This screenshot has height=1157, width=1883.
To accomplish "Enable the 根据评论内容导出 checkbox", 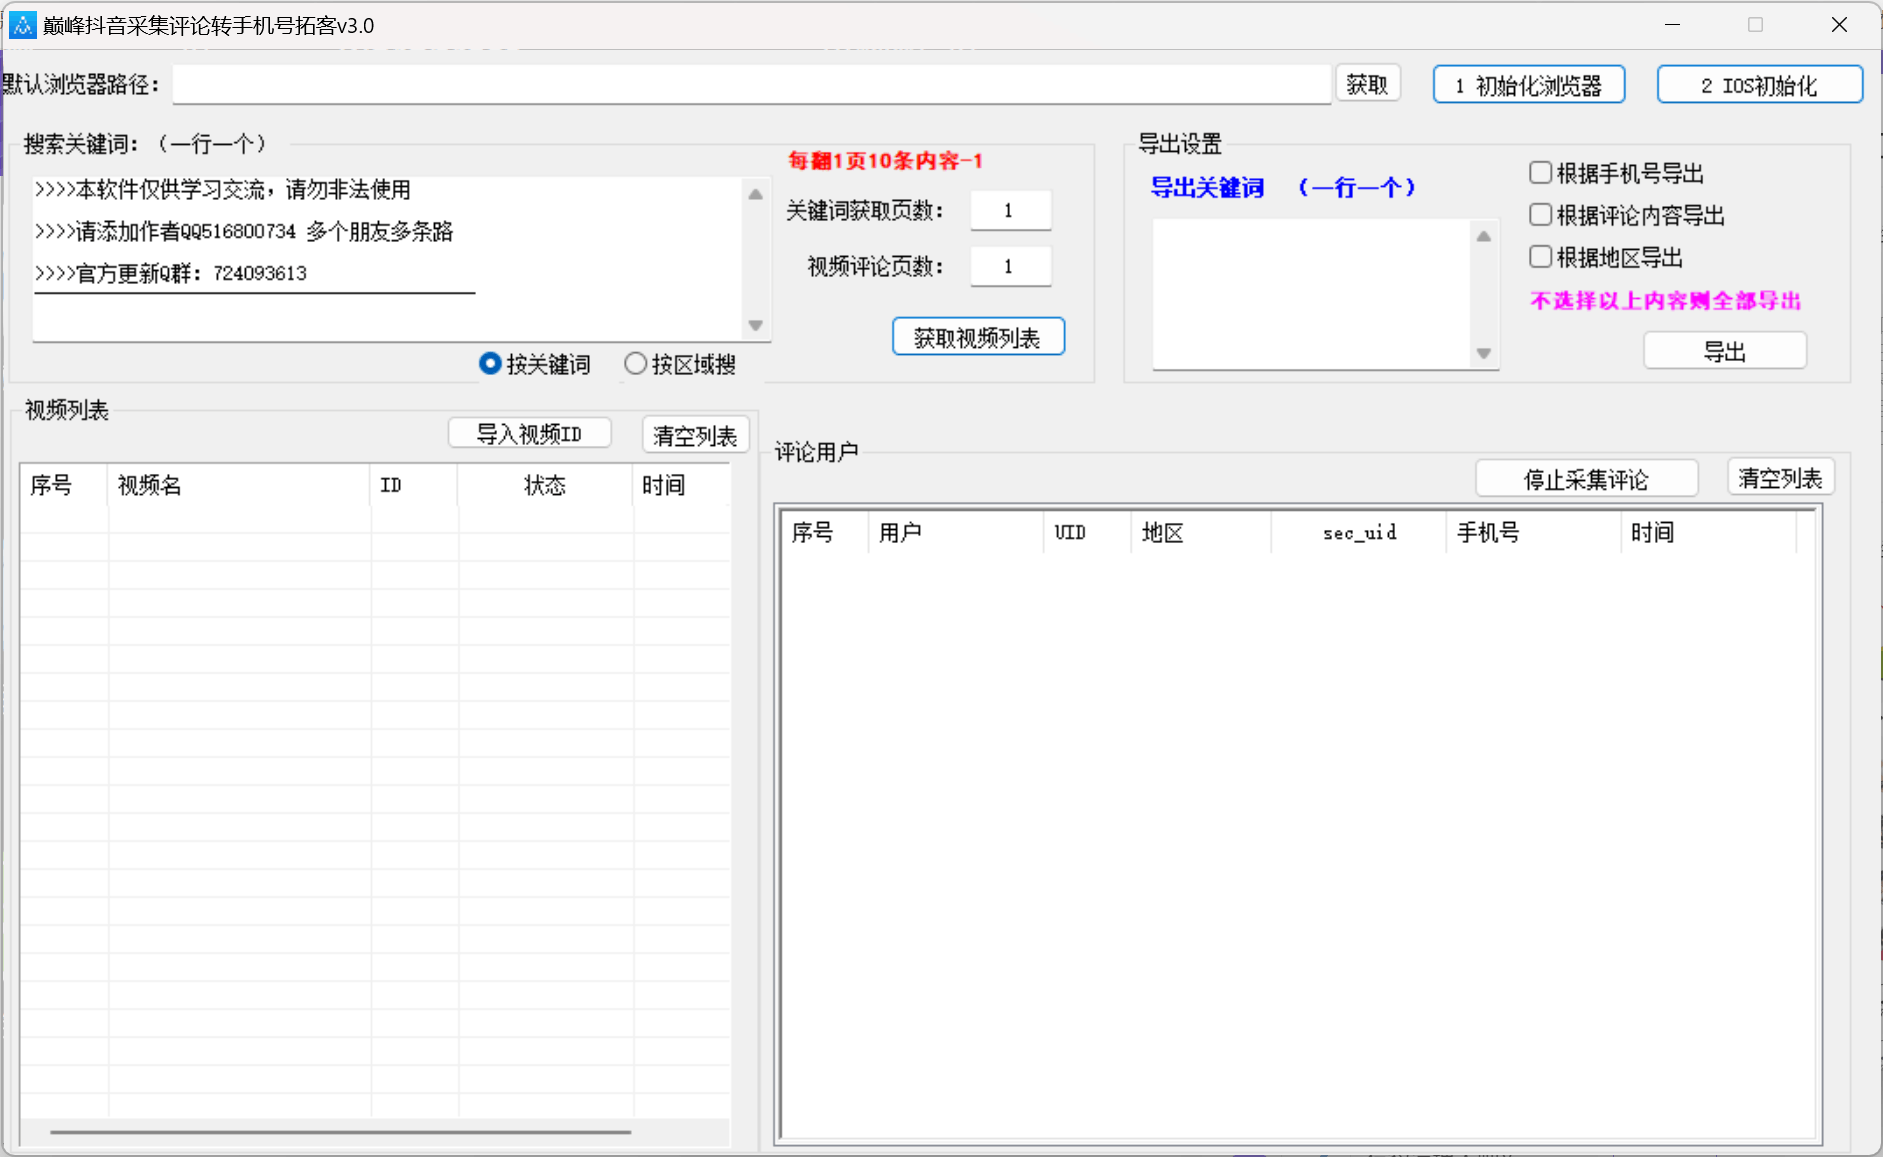I will click(1627, 215).
